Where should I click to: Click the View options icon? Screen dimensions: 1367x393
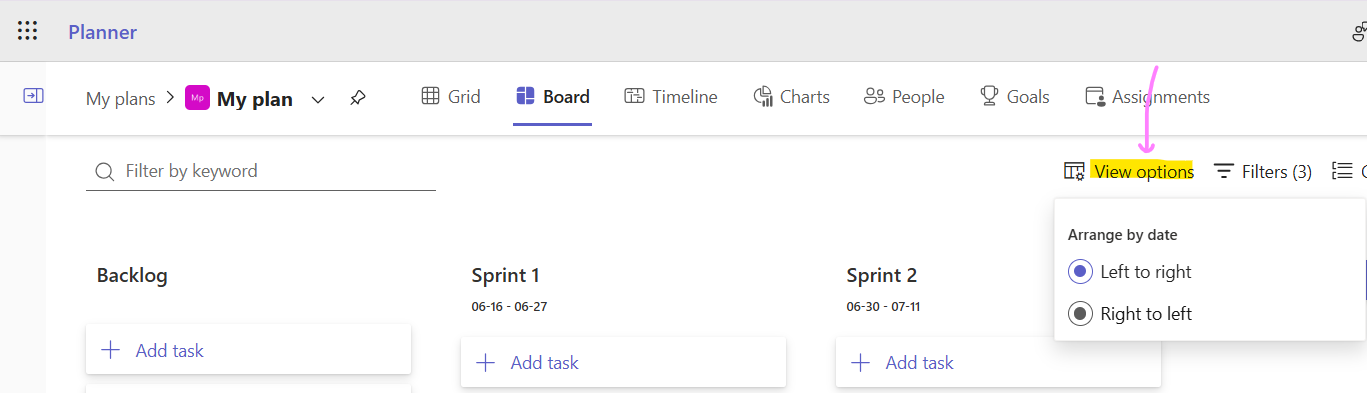[1074, 172]
